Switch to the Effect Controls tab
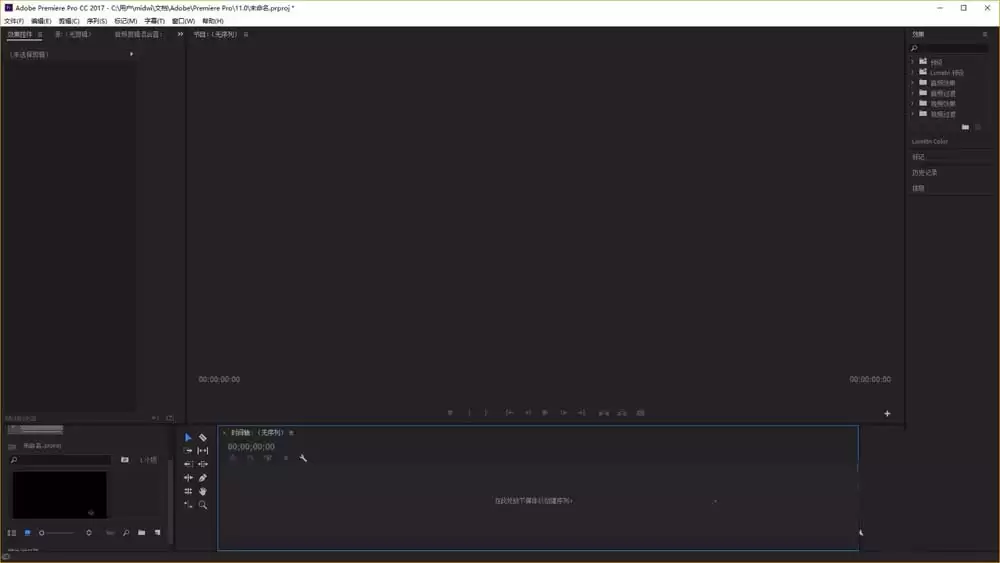Viewport: 1000px width, 563px height. [x=20, y=34]
